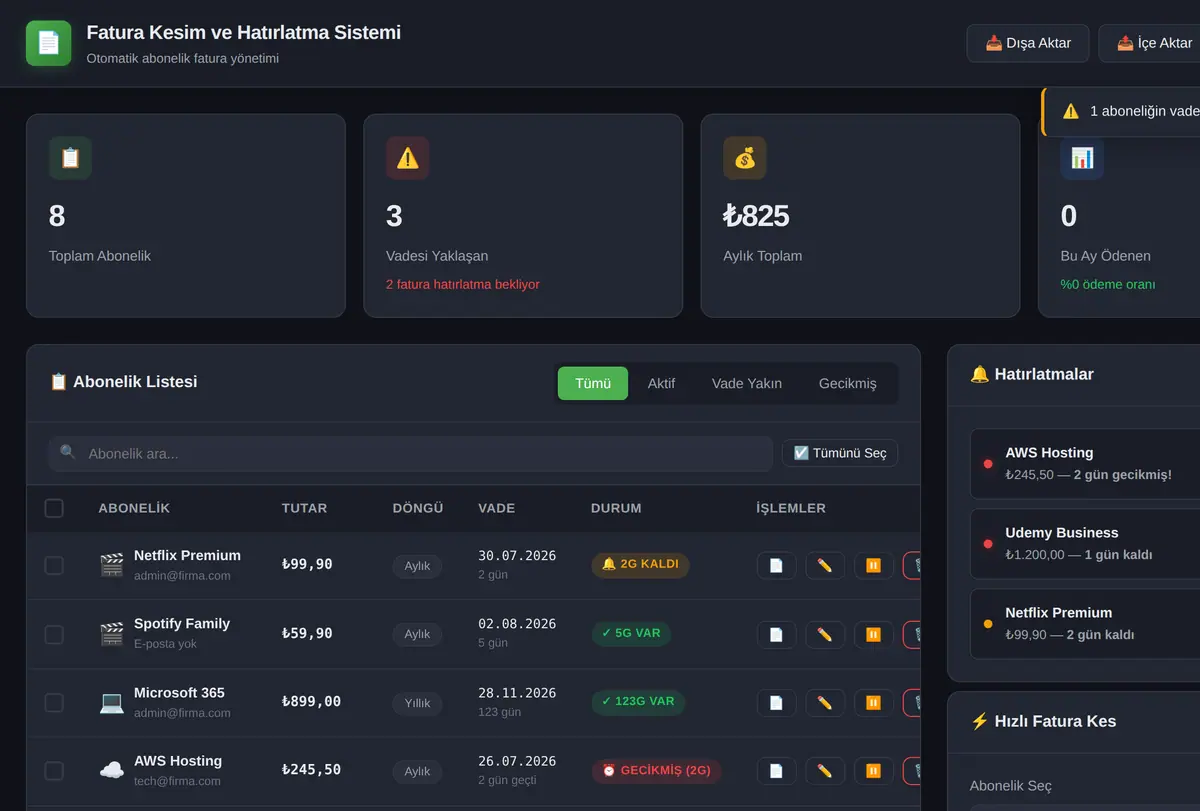Pause the Netflix Premium subscription
Image resolution: width=1200 pixels, height=811 pixels.
pos(873,565)
